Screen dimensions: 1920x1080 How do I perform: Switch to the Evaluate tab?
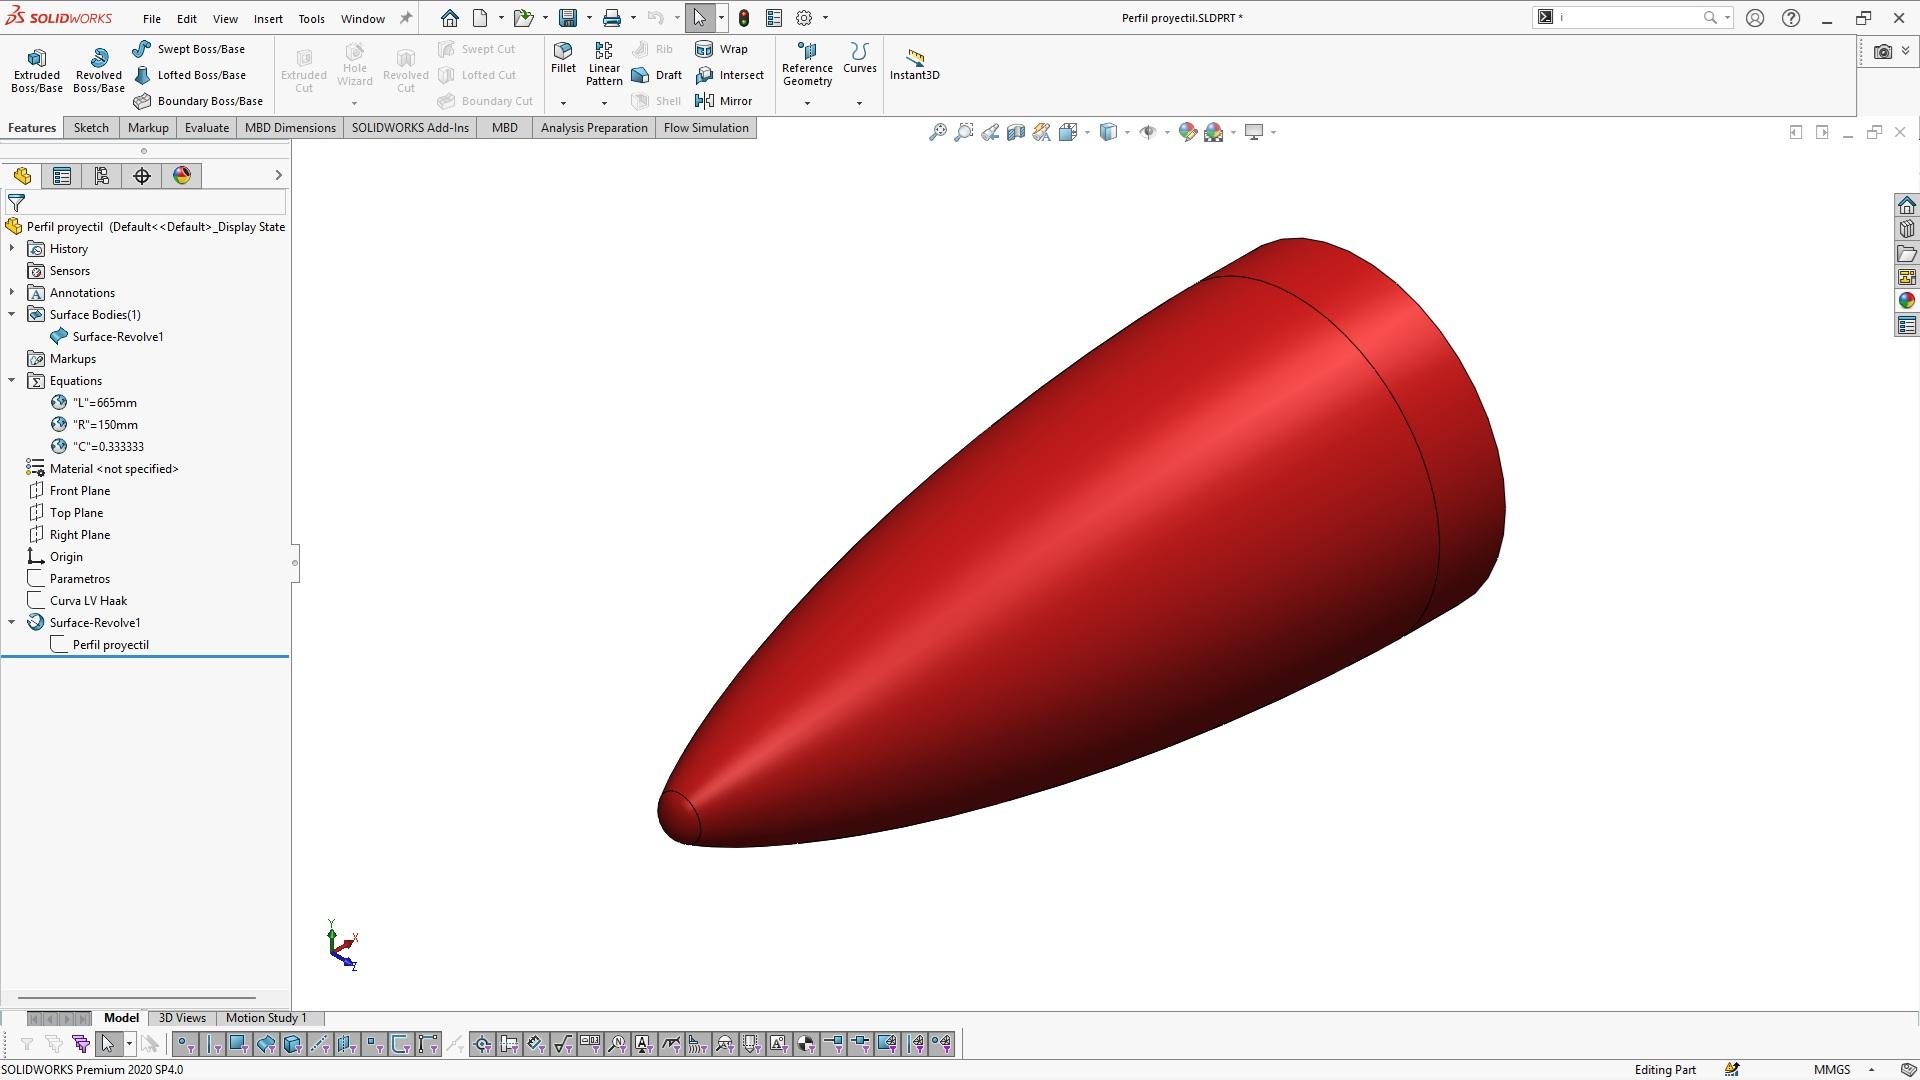coord(207,128)
